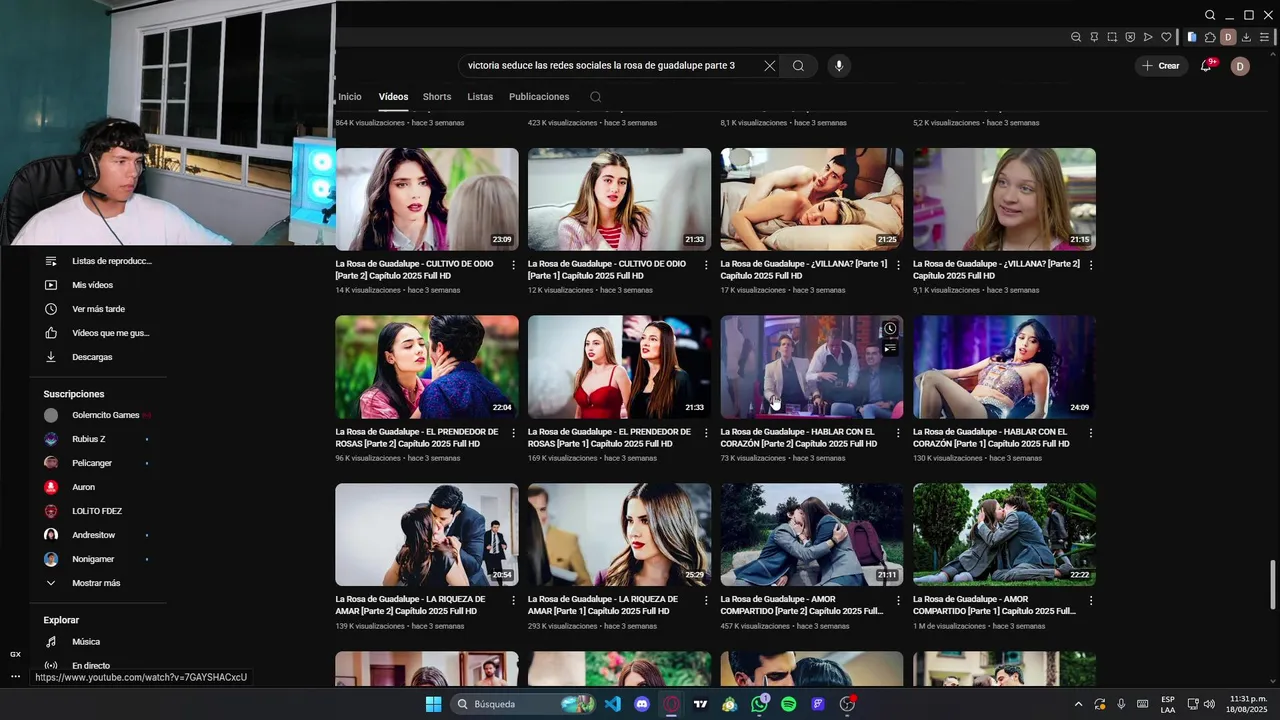Open WhatsApp from taskbar

(760, 704)
